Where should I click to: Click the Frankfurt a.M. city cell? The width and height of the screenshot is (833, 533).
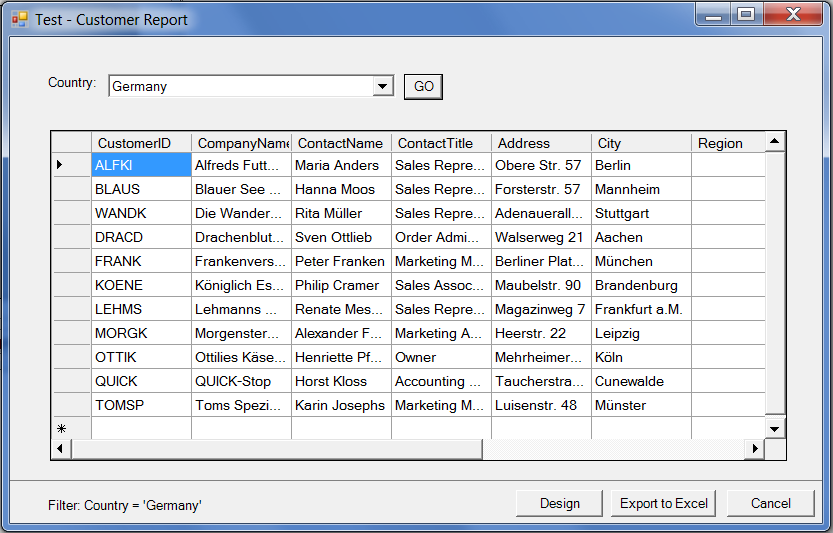(x=641, y=309)
